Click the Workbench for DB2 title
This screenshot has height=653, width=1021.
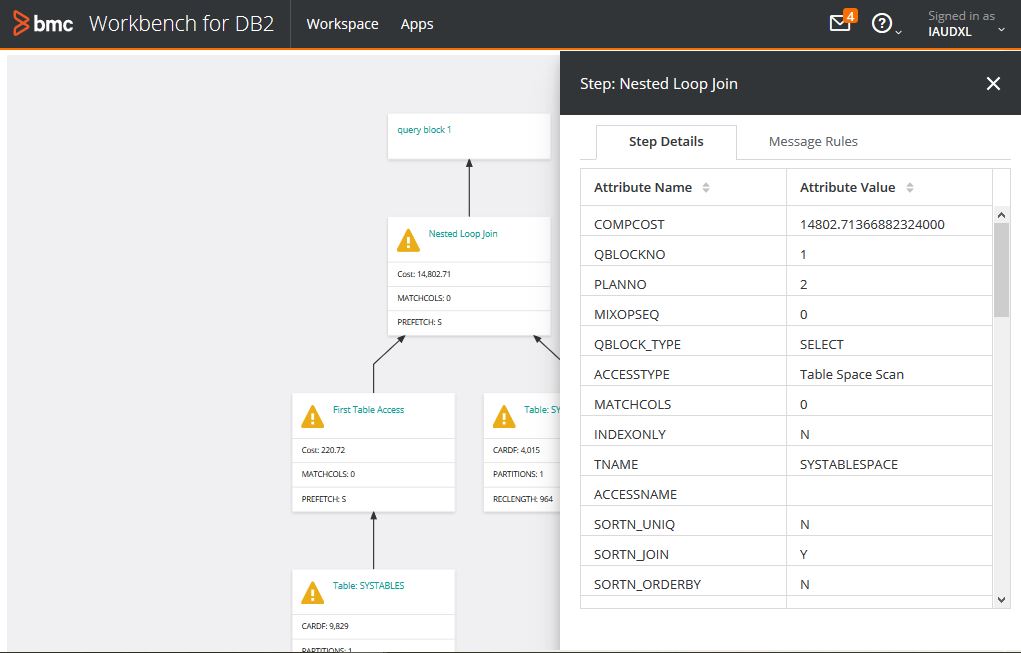click(x=182, y=23)
